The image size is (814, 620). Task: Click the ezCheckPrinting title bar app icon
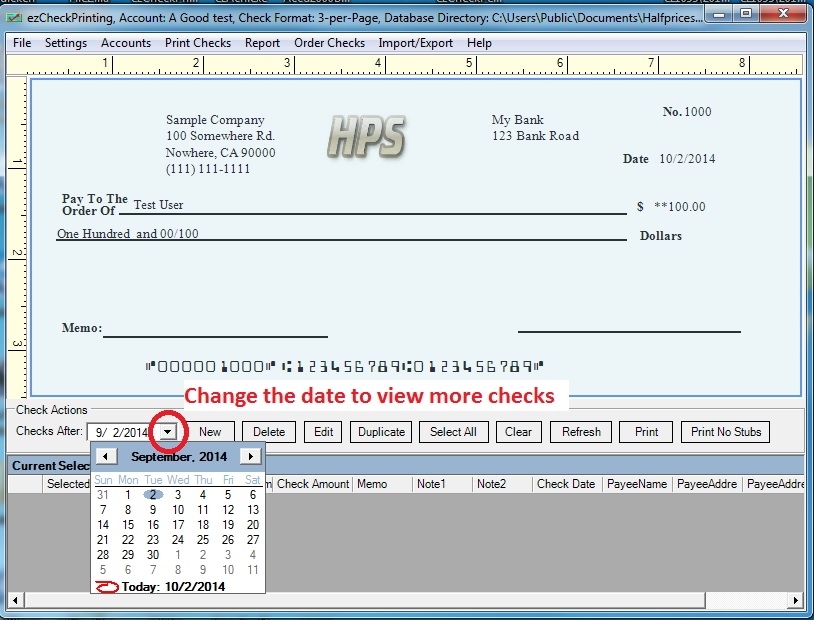coord(14,15)
